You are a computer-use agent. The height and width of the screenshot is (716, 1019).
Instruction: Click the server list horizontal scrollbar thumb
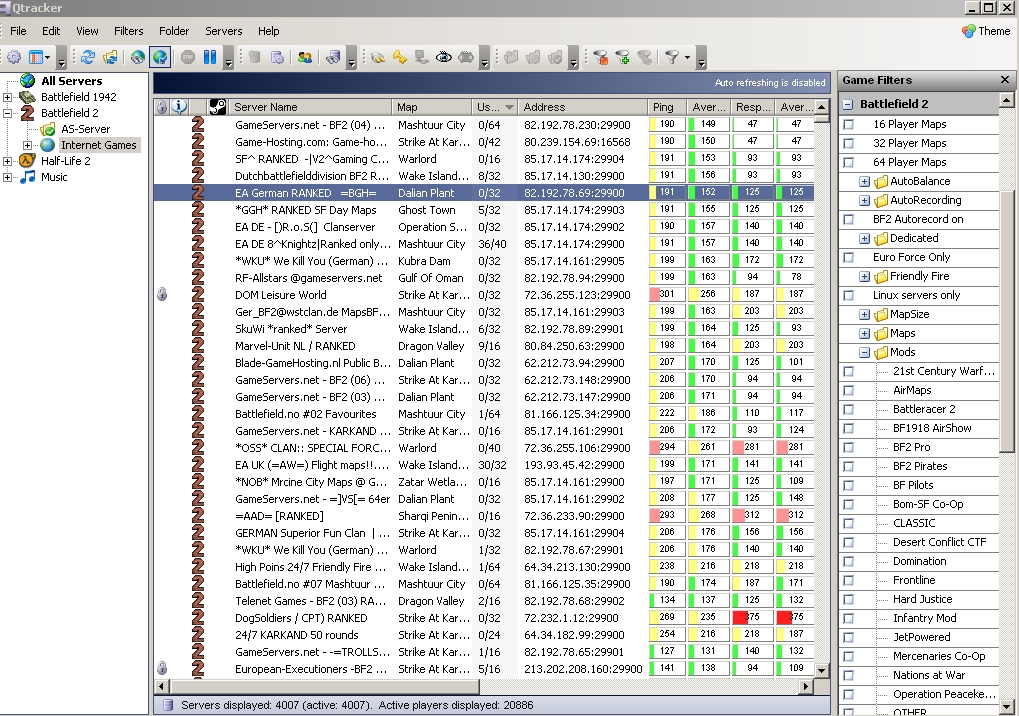(x=324, y=686)
